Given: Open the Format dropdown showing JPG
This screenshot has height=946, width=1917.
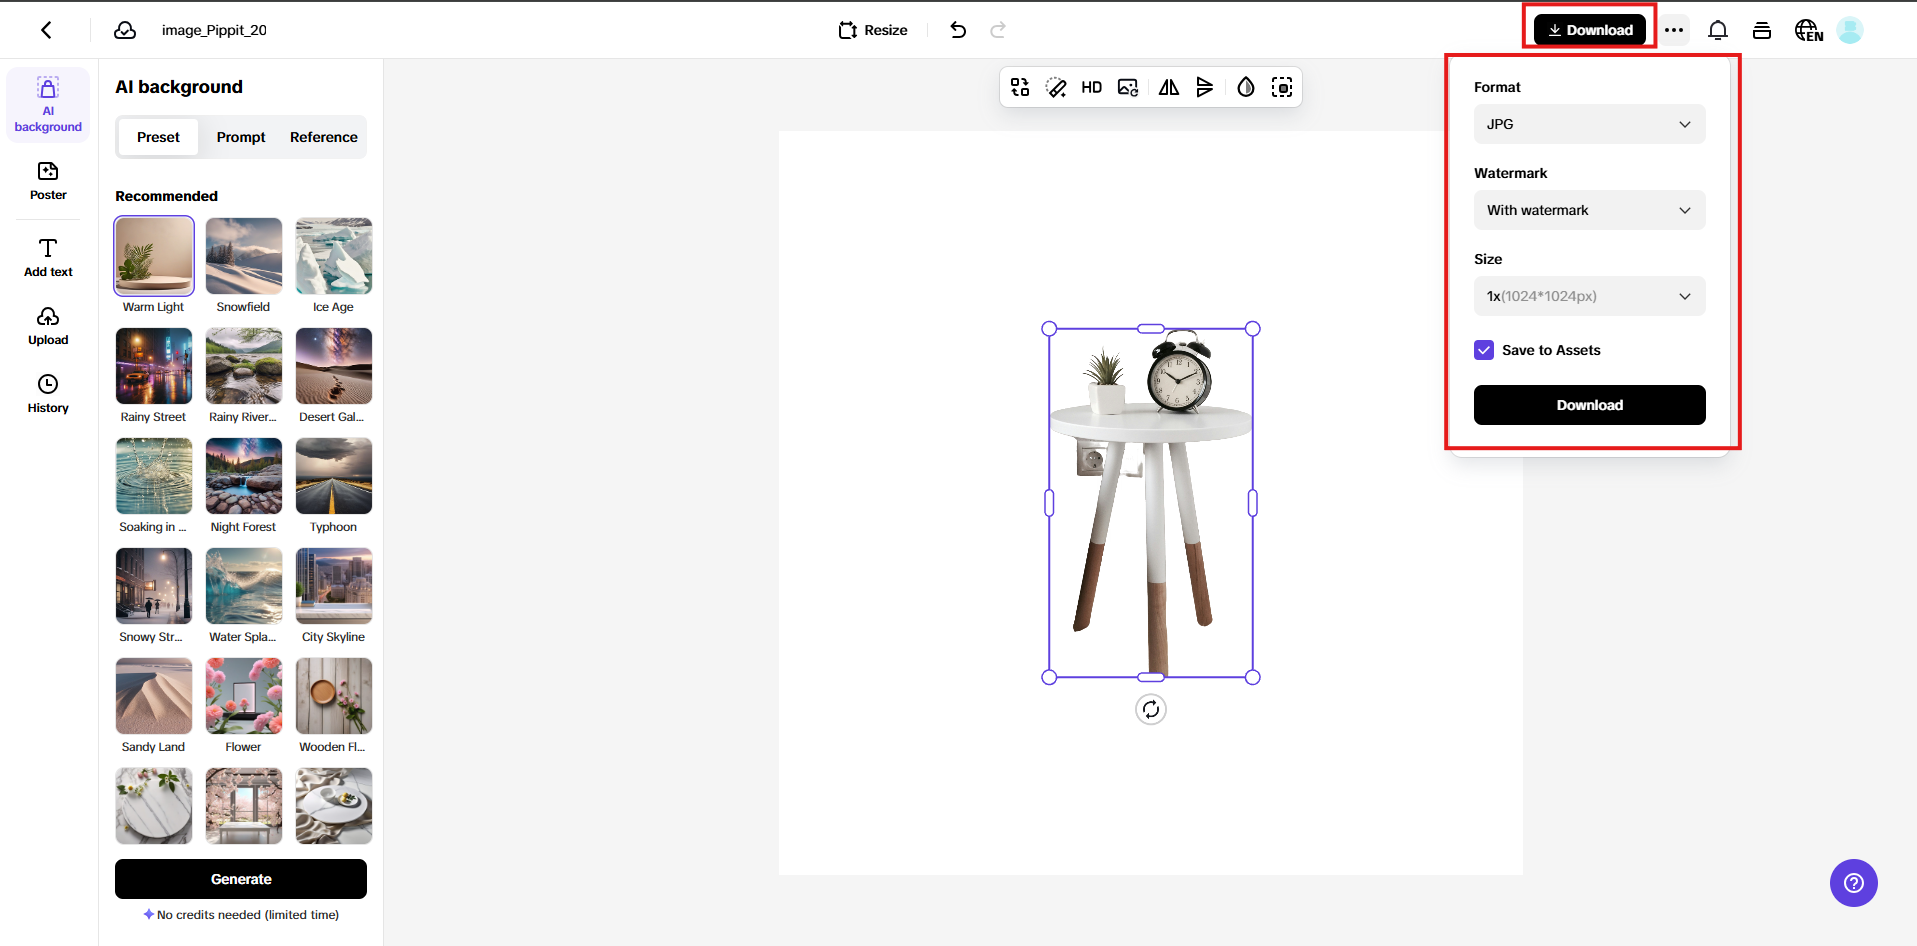Looking at the screenshot, I should [x=1590, y=124].
